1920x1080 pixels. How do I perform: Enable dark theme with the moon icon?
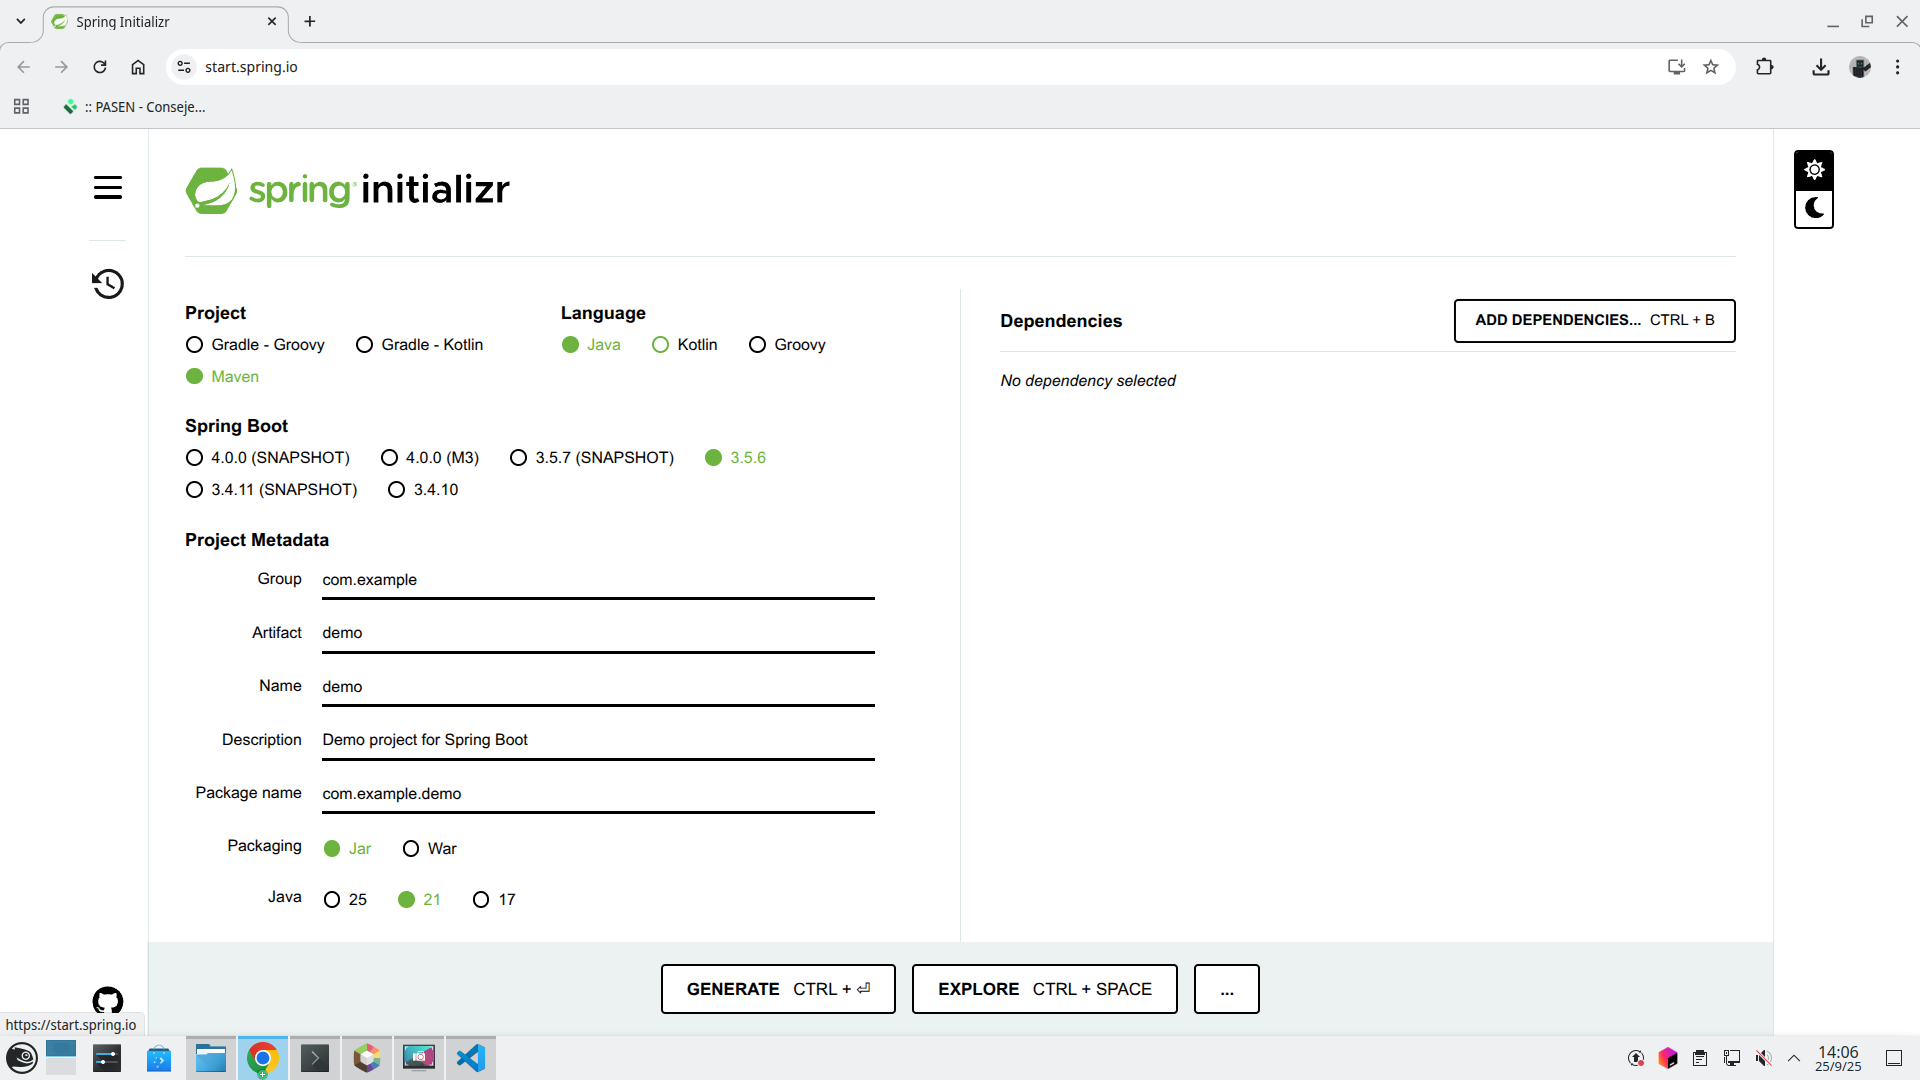tap(1814, 208)
